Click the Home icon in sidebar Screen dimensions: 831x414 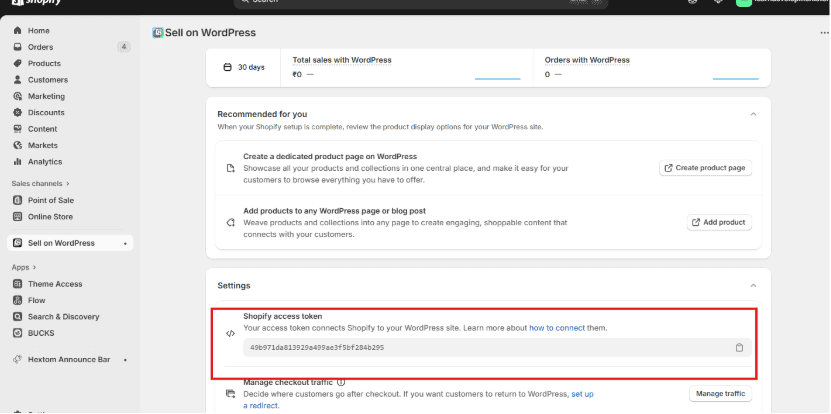(x=17, y=31)
